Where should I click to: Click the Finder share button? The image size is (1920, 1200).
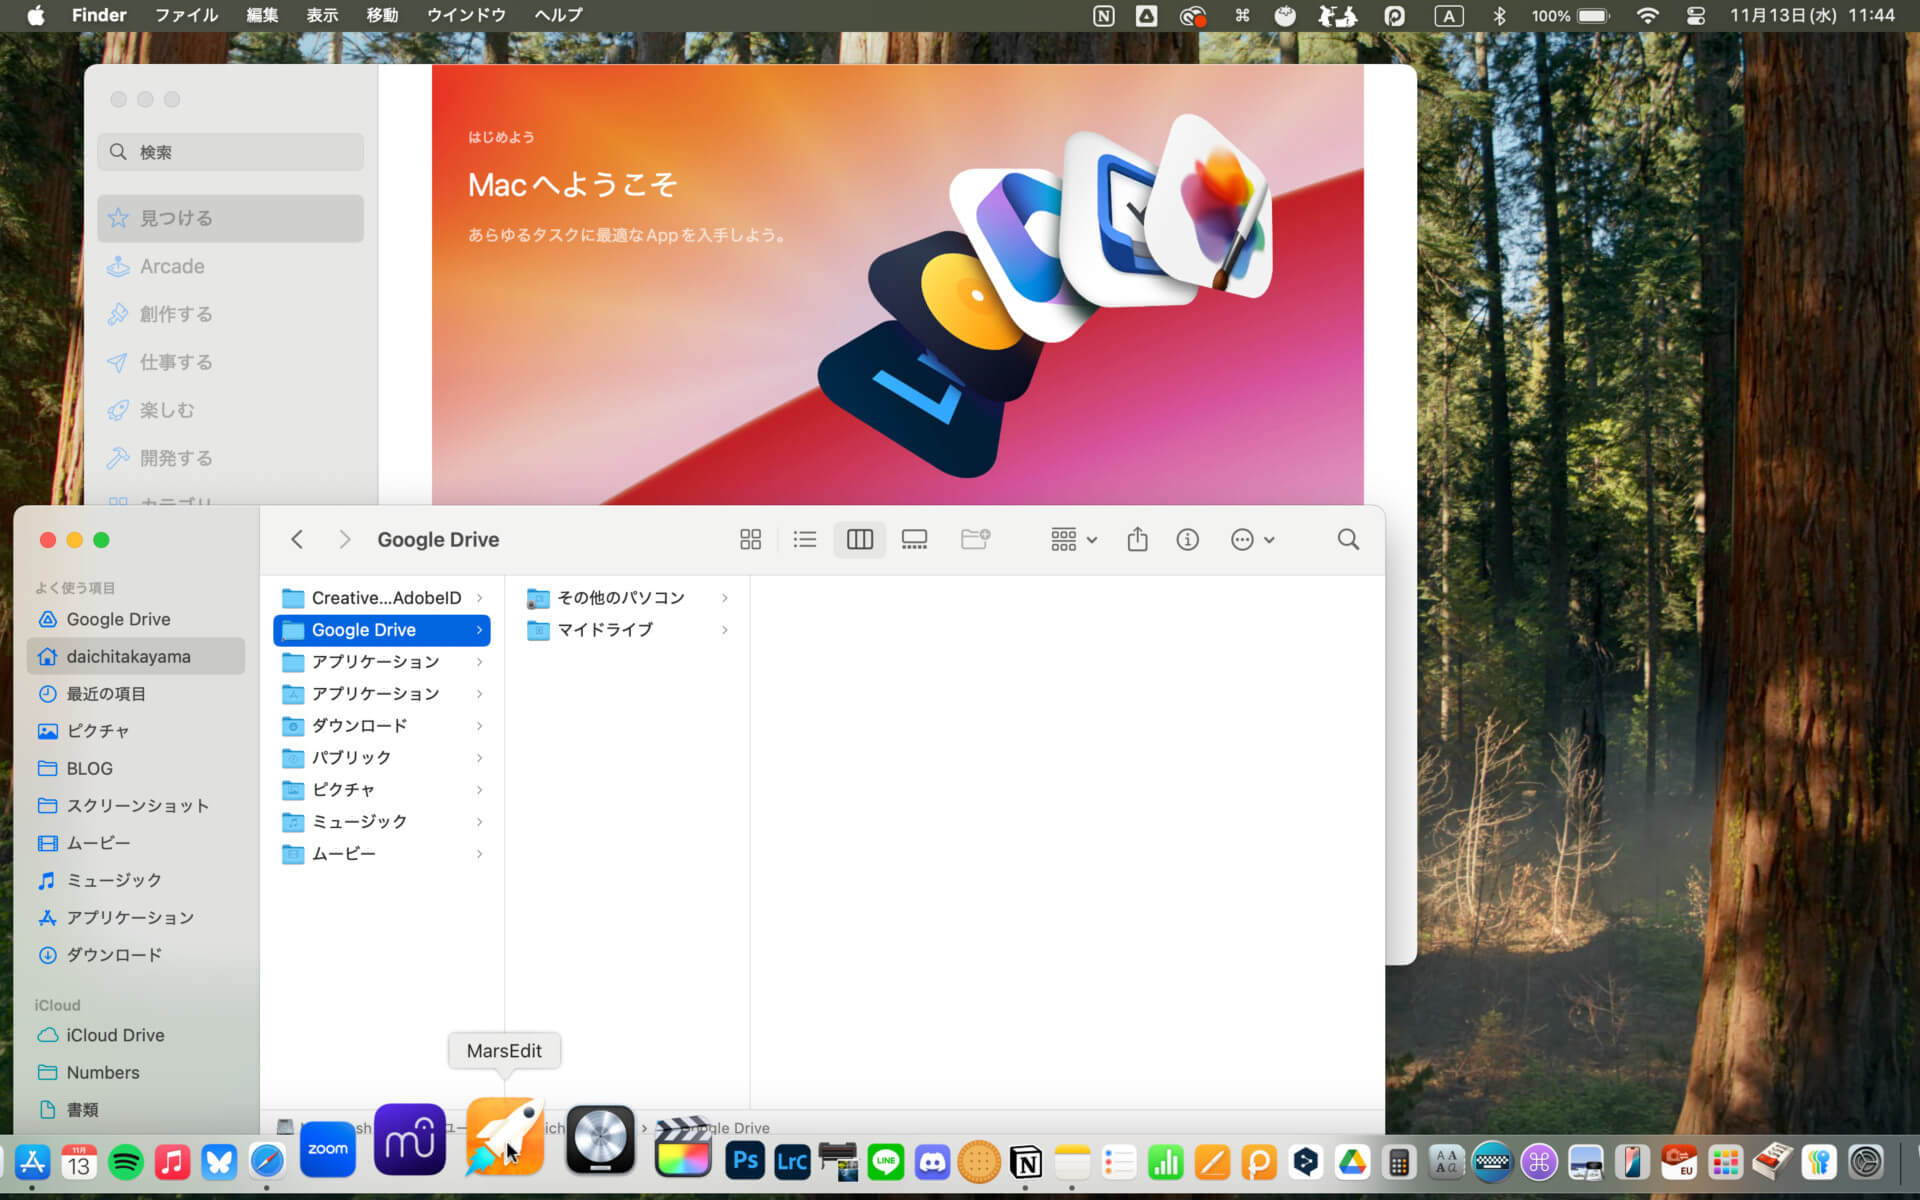[x=1137, y=540]
